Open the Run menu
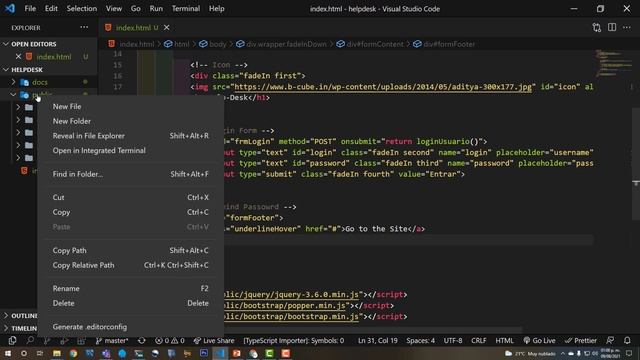 pos(156,8)
